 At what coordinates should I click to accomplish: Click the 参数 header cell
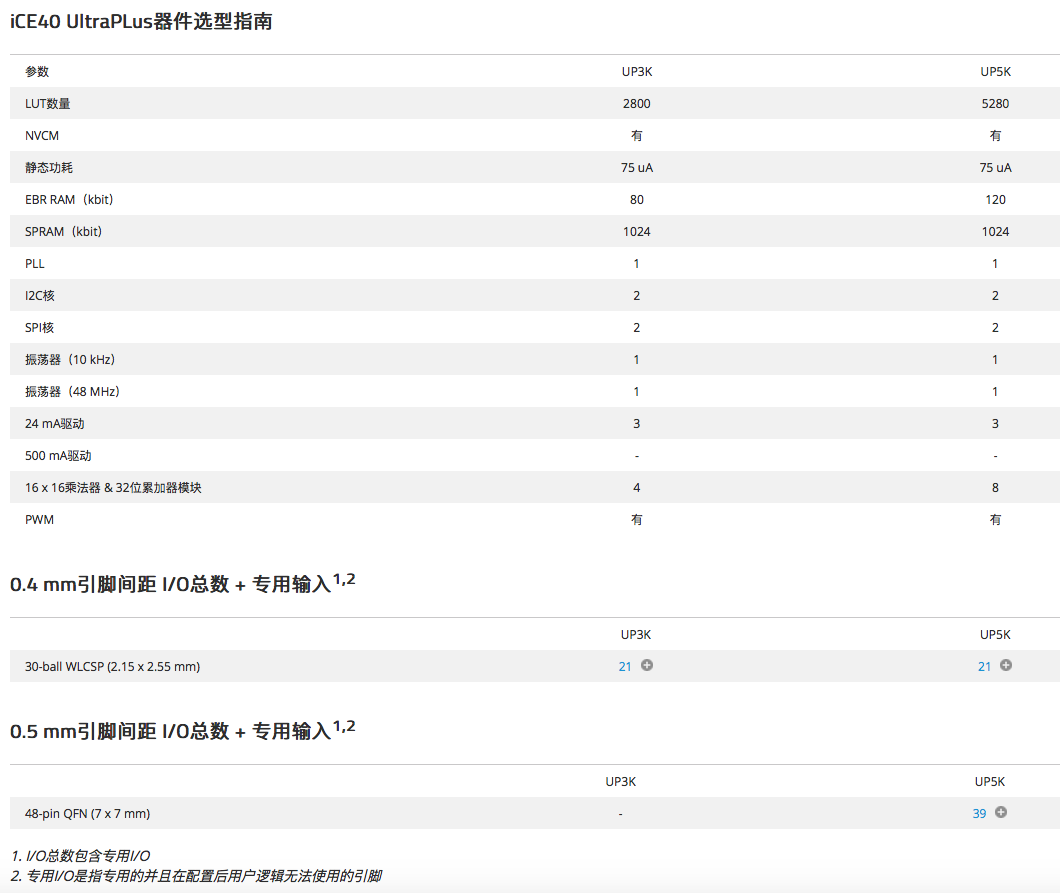(x=37, y=72)
